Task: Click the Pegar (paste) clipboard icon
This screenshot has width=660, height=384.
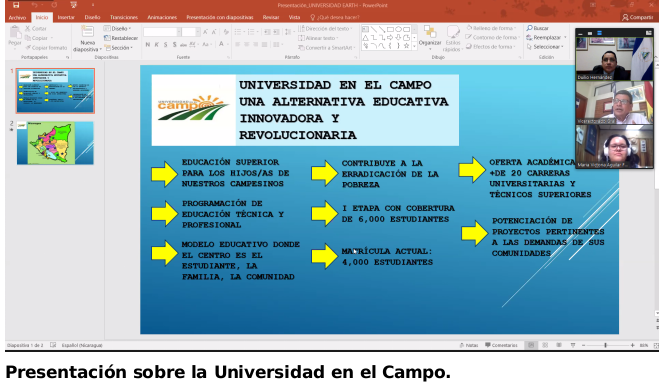Action: tap(15, 32)
